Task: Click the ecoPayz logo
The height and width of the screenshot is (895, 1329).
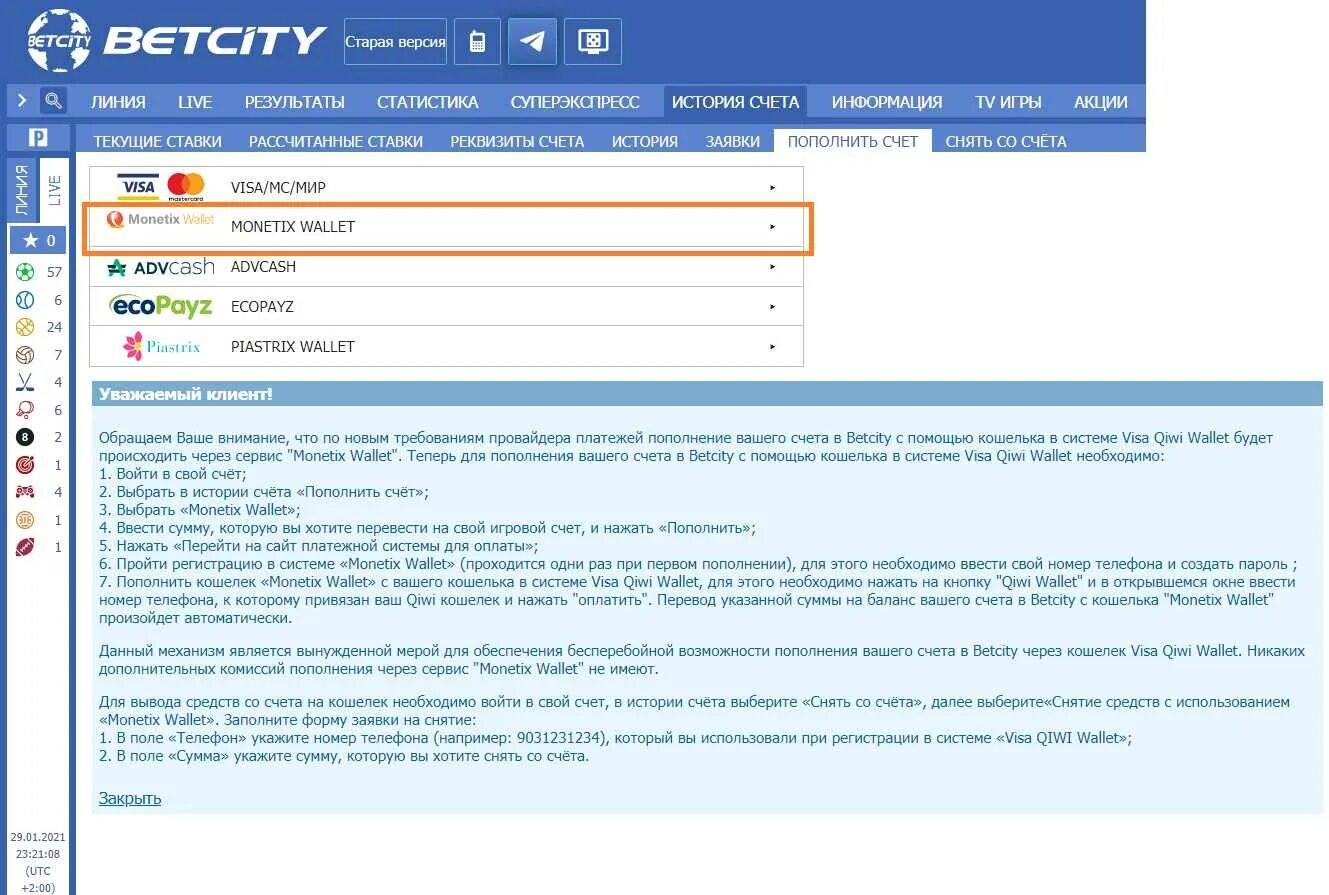Action: (x=161, y=306)
